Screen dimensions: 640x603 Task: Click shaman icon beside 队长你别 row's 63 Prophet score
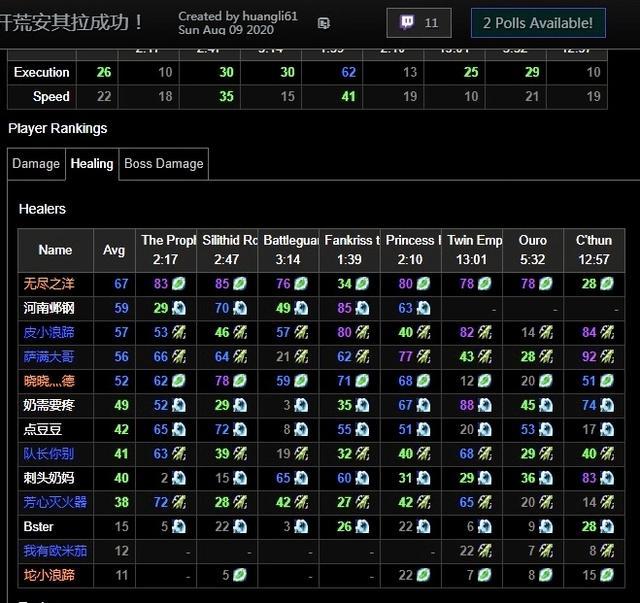point(179,454)
